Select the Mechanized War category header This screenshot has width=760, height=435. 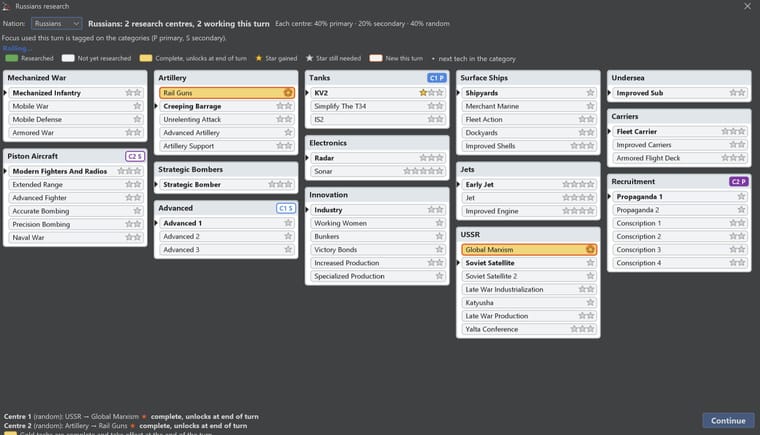click(75, 78)
